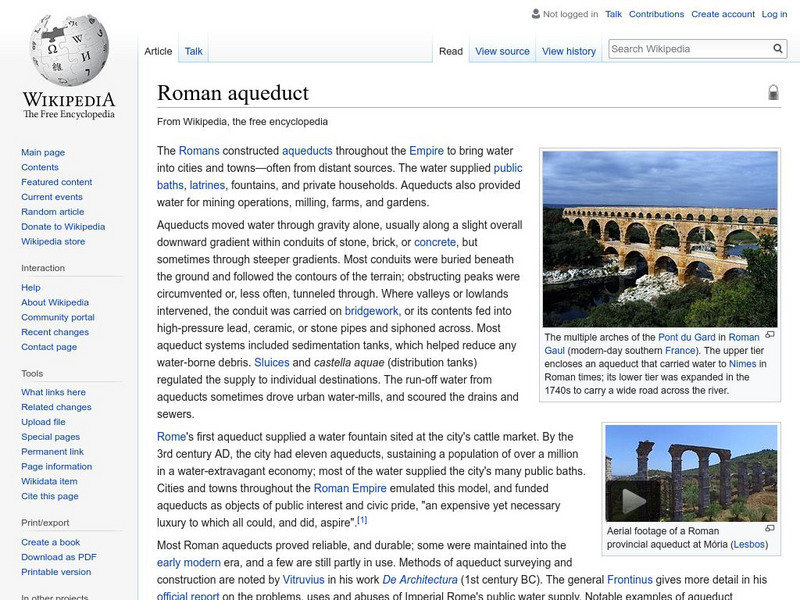800x600 pixels.
Task: Open the Community portal
Action: click(x=58, y=317)
